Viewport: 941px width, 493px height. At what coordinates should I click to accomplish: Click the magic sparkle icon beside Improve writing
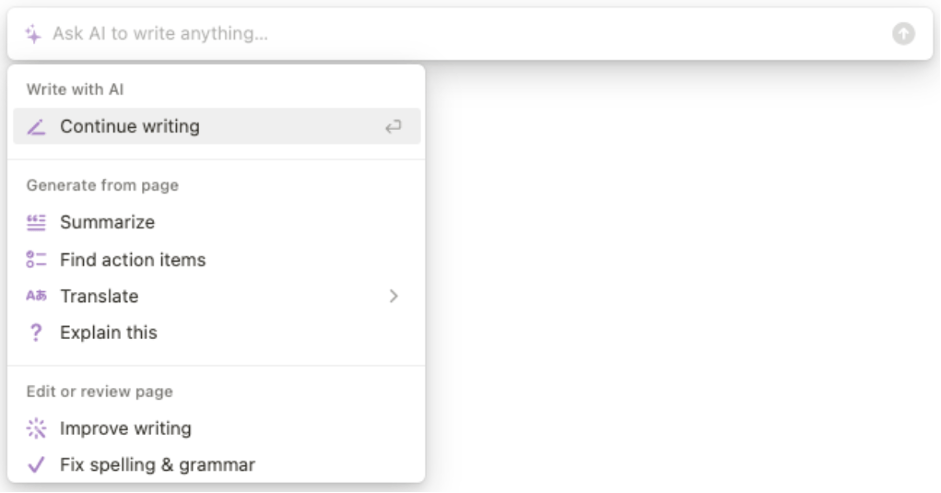[36, 429]
